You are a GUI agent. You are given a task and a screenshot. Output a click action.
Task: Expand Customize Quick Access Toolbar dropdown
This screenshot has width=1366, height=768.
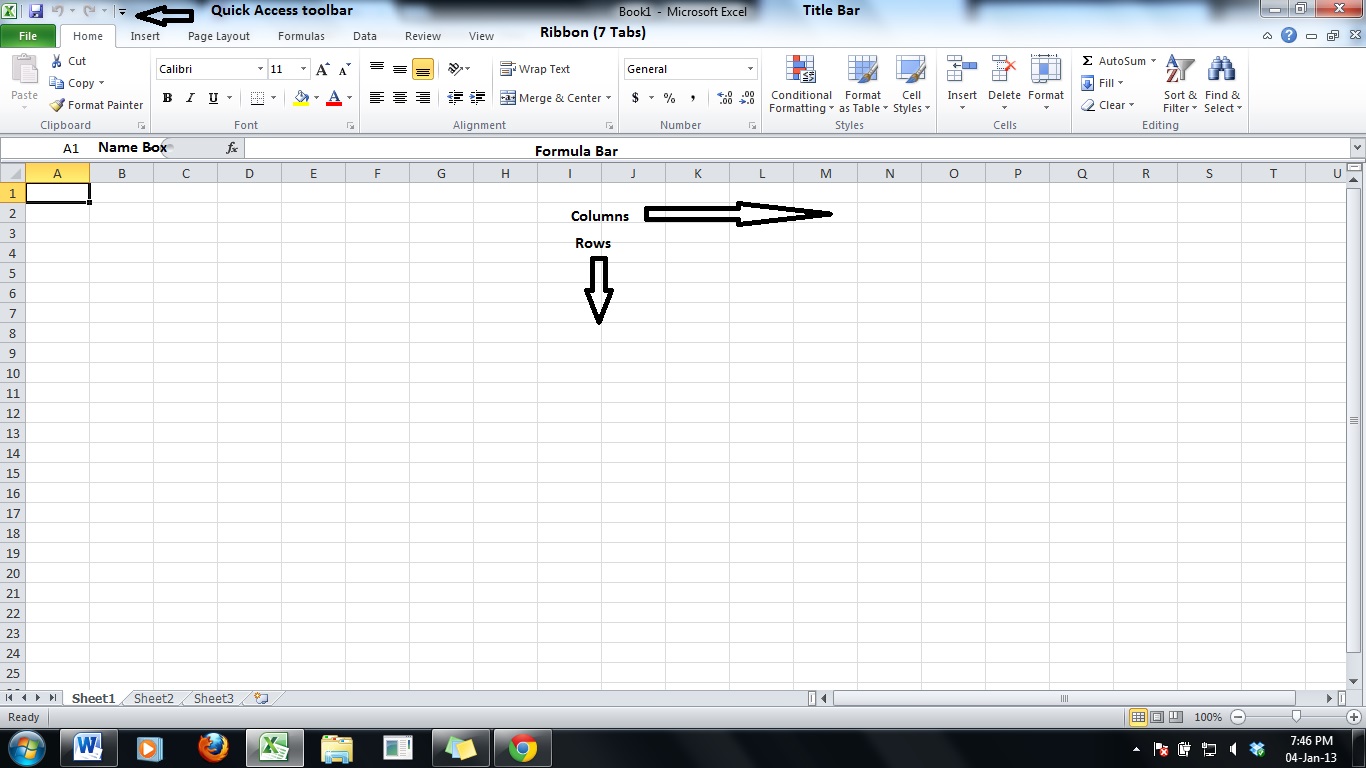(122, 12)
